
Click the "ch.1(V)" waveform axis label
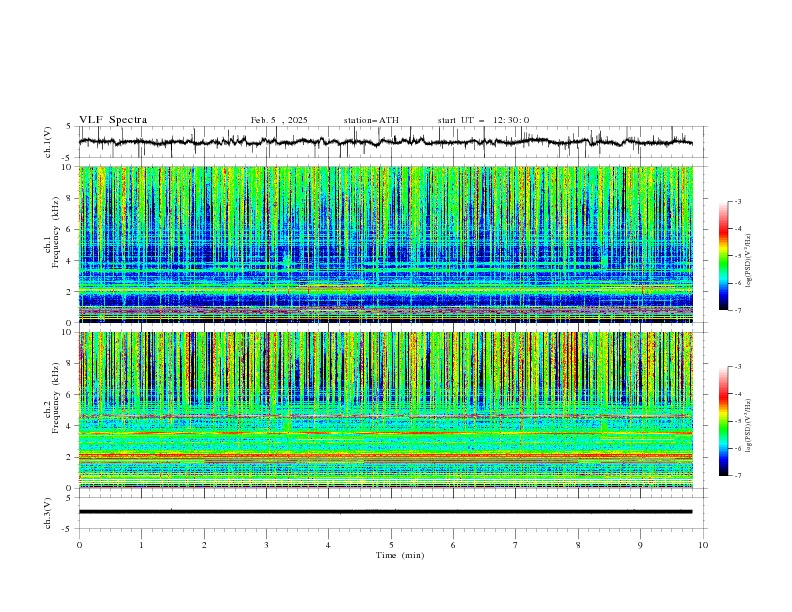(48, 142)
